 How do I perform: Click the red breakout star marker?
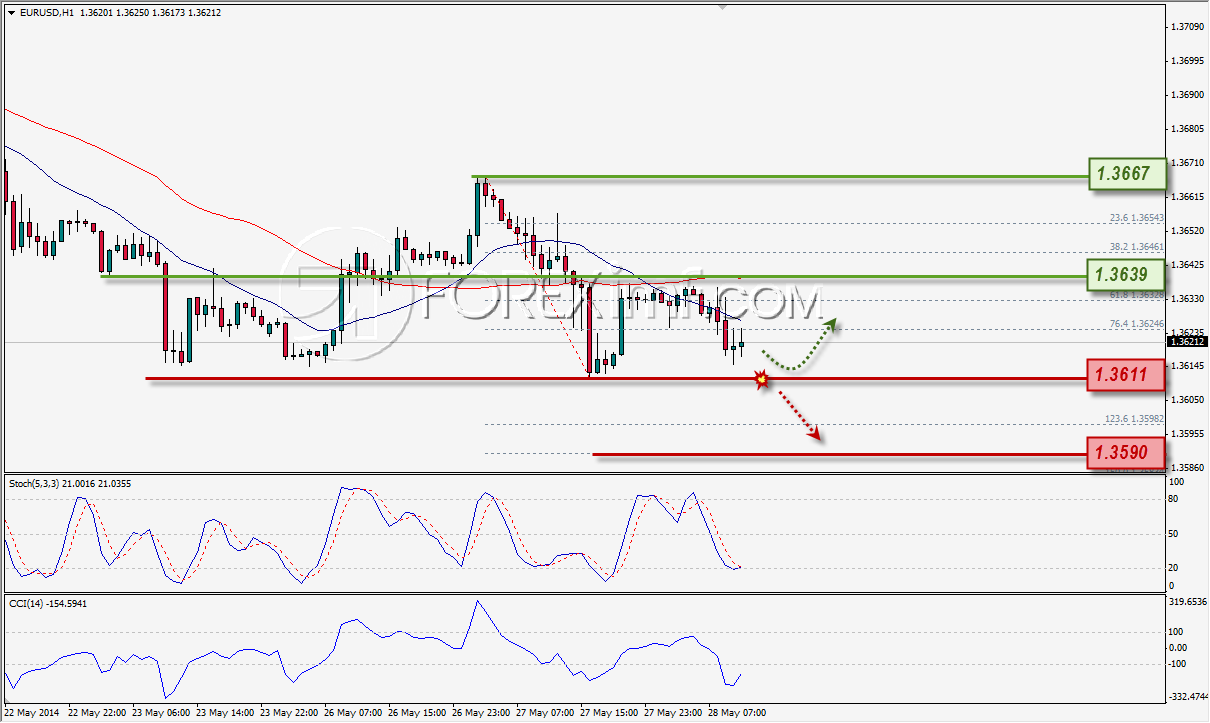click(762, 379)
